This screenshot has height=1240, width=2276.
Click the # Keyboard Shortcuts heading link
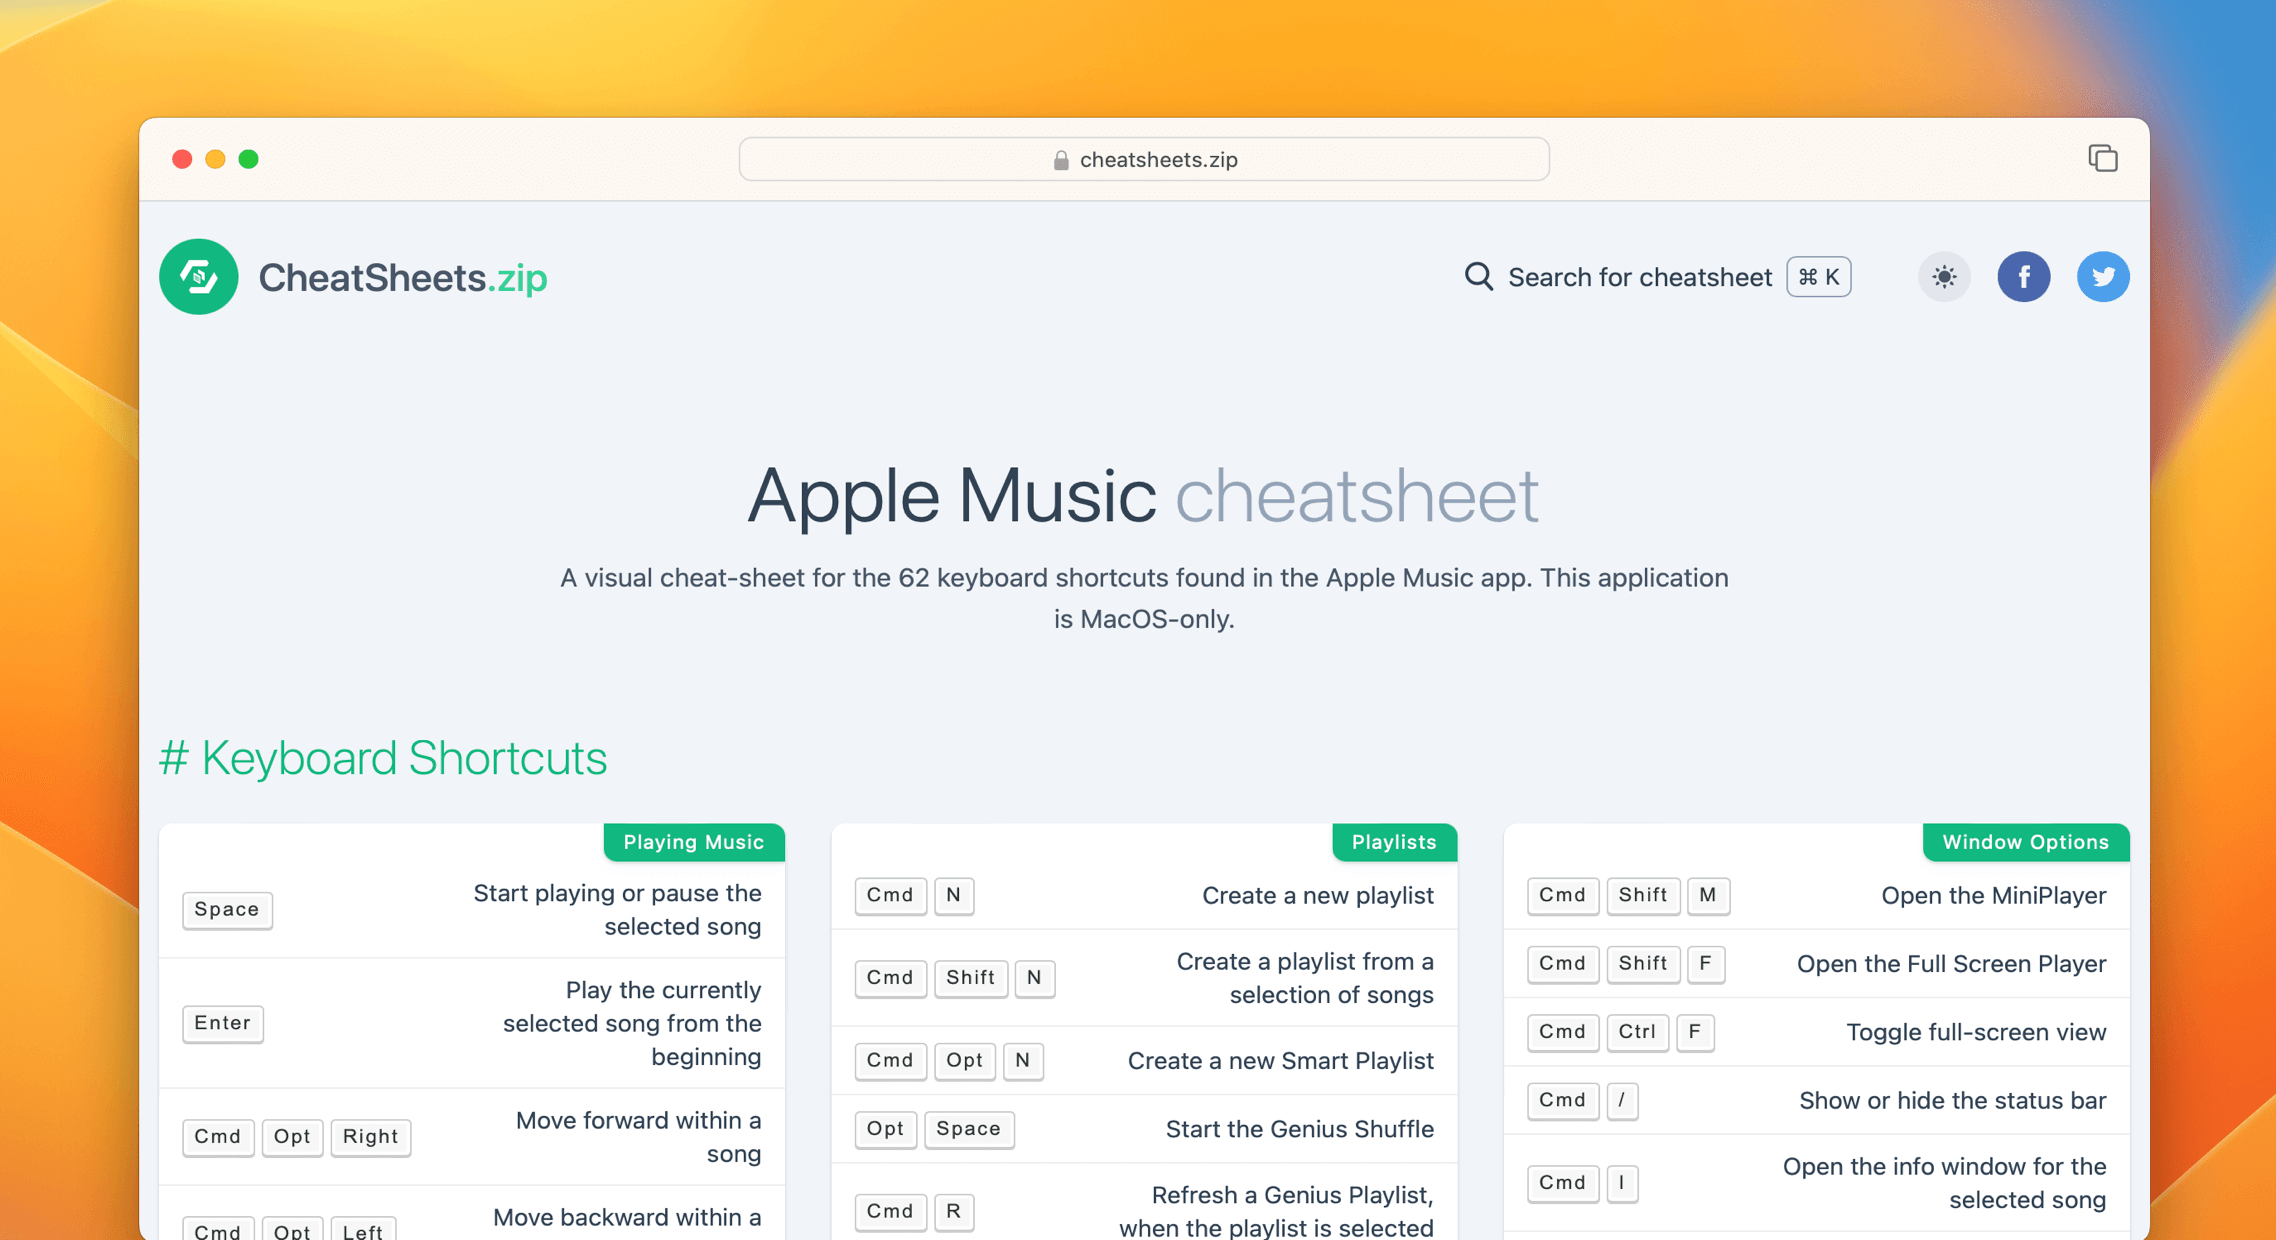[384, 758]
